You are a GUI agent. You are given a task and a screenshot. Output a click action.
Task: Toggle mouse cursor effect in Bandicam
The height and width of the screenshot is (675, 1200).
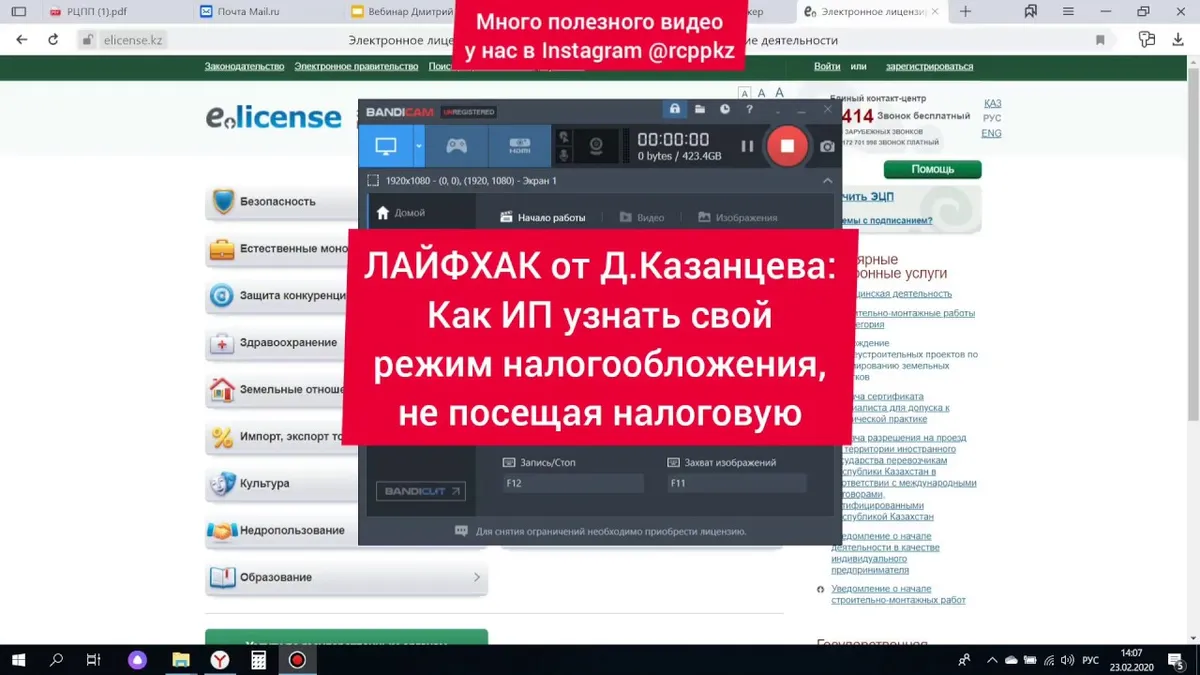tap(564, 137)
